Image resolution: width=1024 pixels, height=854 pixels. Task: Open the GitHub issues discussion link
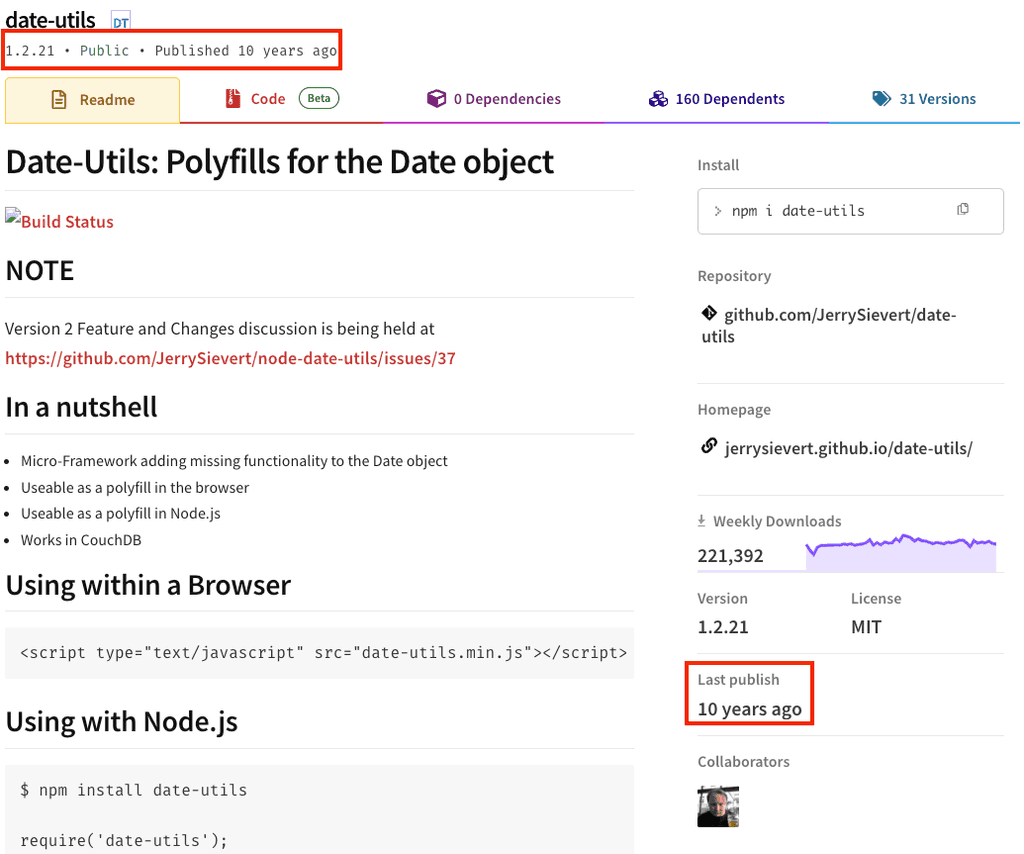click(x=231, y=357)
